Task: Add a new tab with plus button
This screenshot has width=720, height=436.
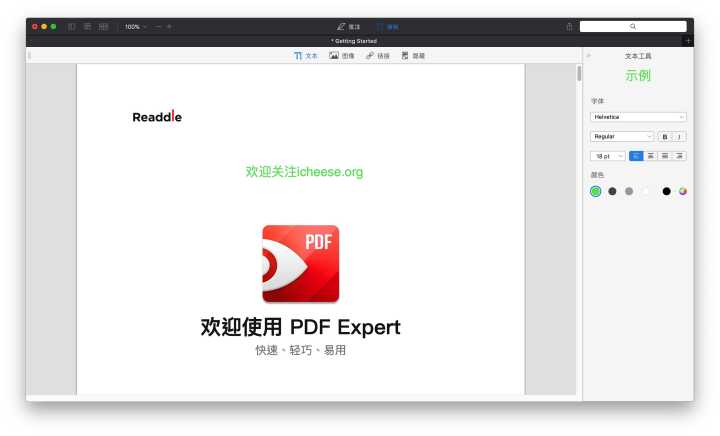Action: point(687,41)
